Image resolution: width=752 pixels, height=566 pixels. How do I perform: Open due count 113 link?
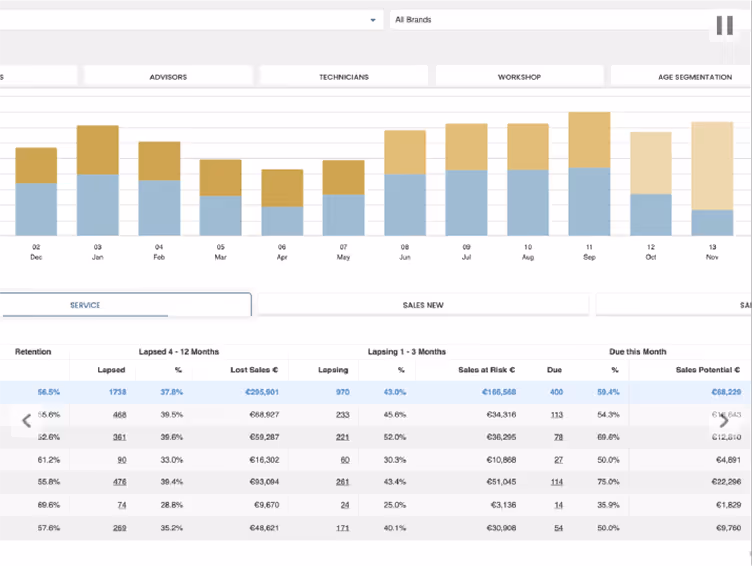coord(556,414)
